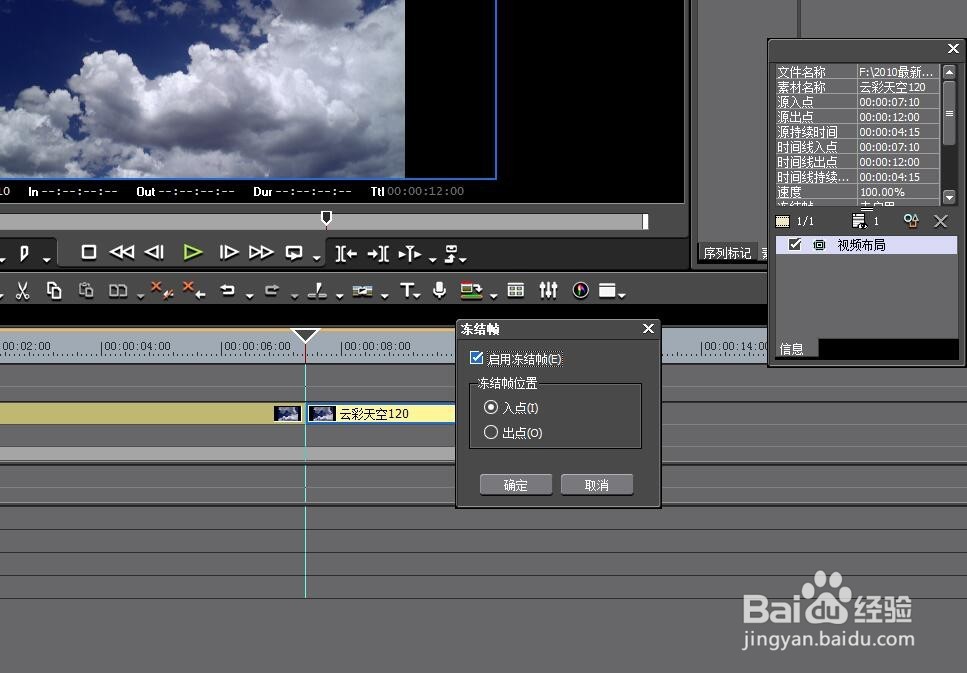The image size is (967, 673).
Task: Click the Create Title (T) icon
Action: point(407,290)
